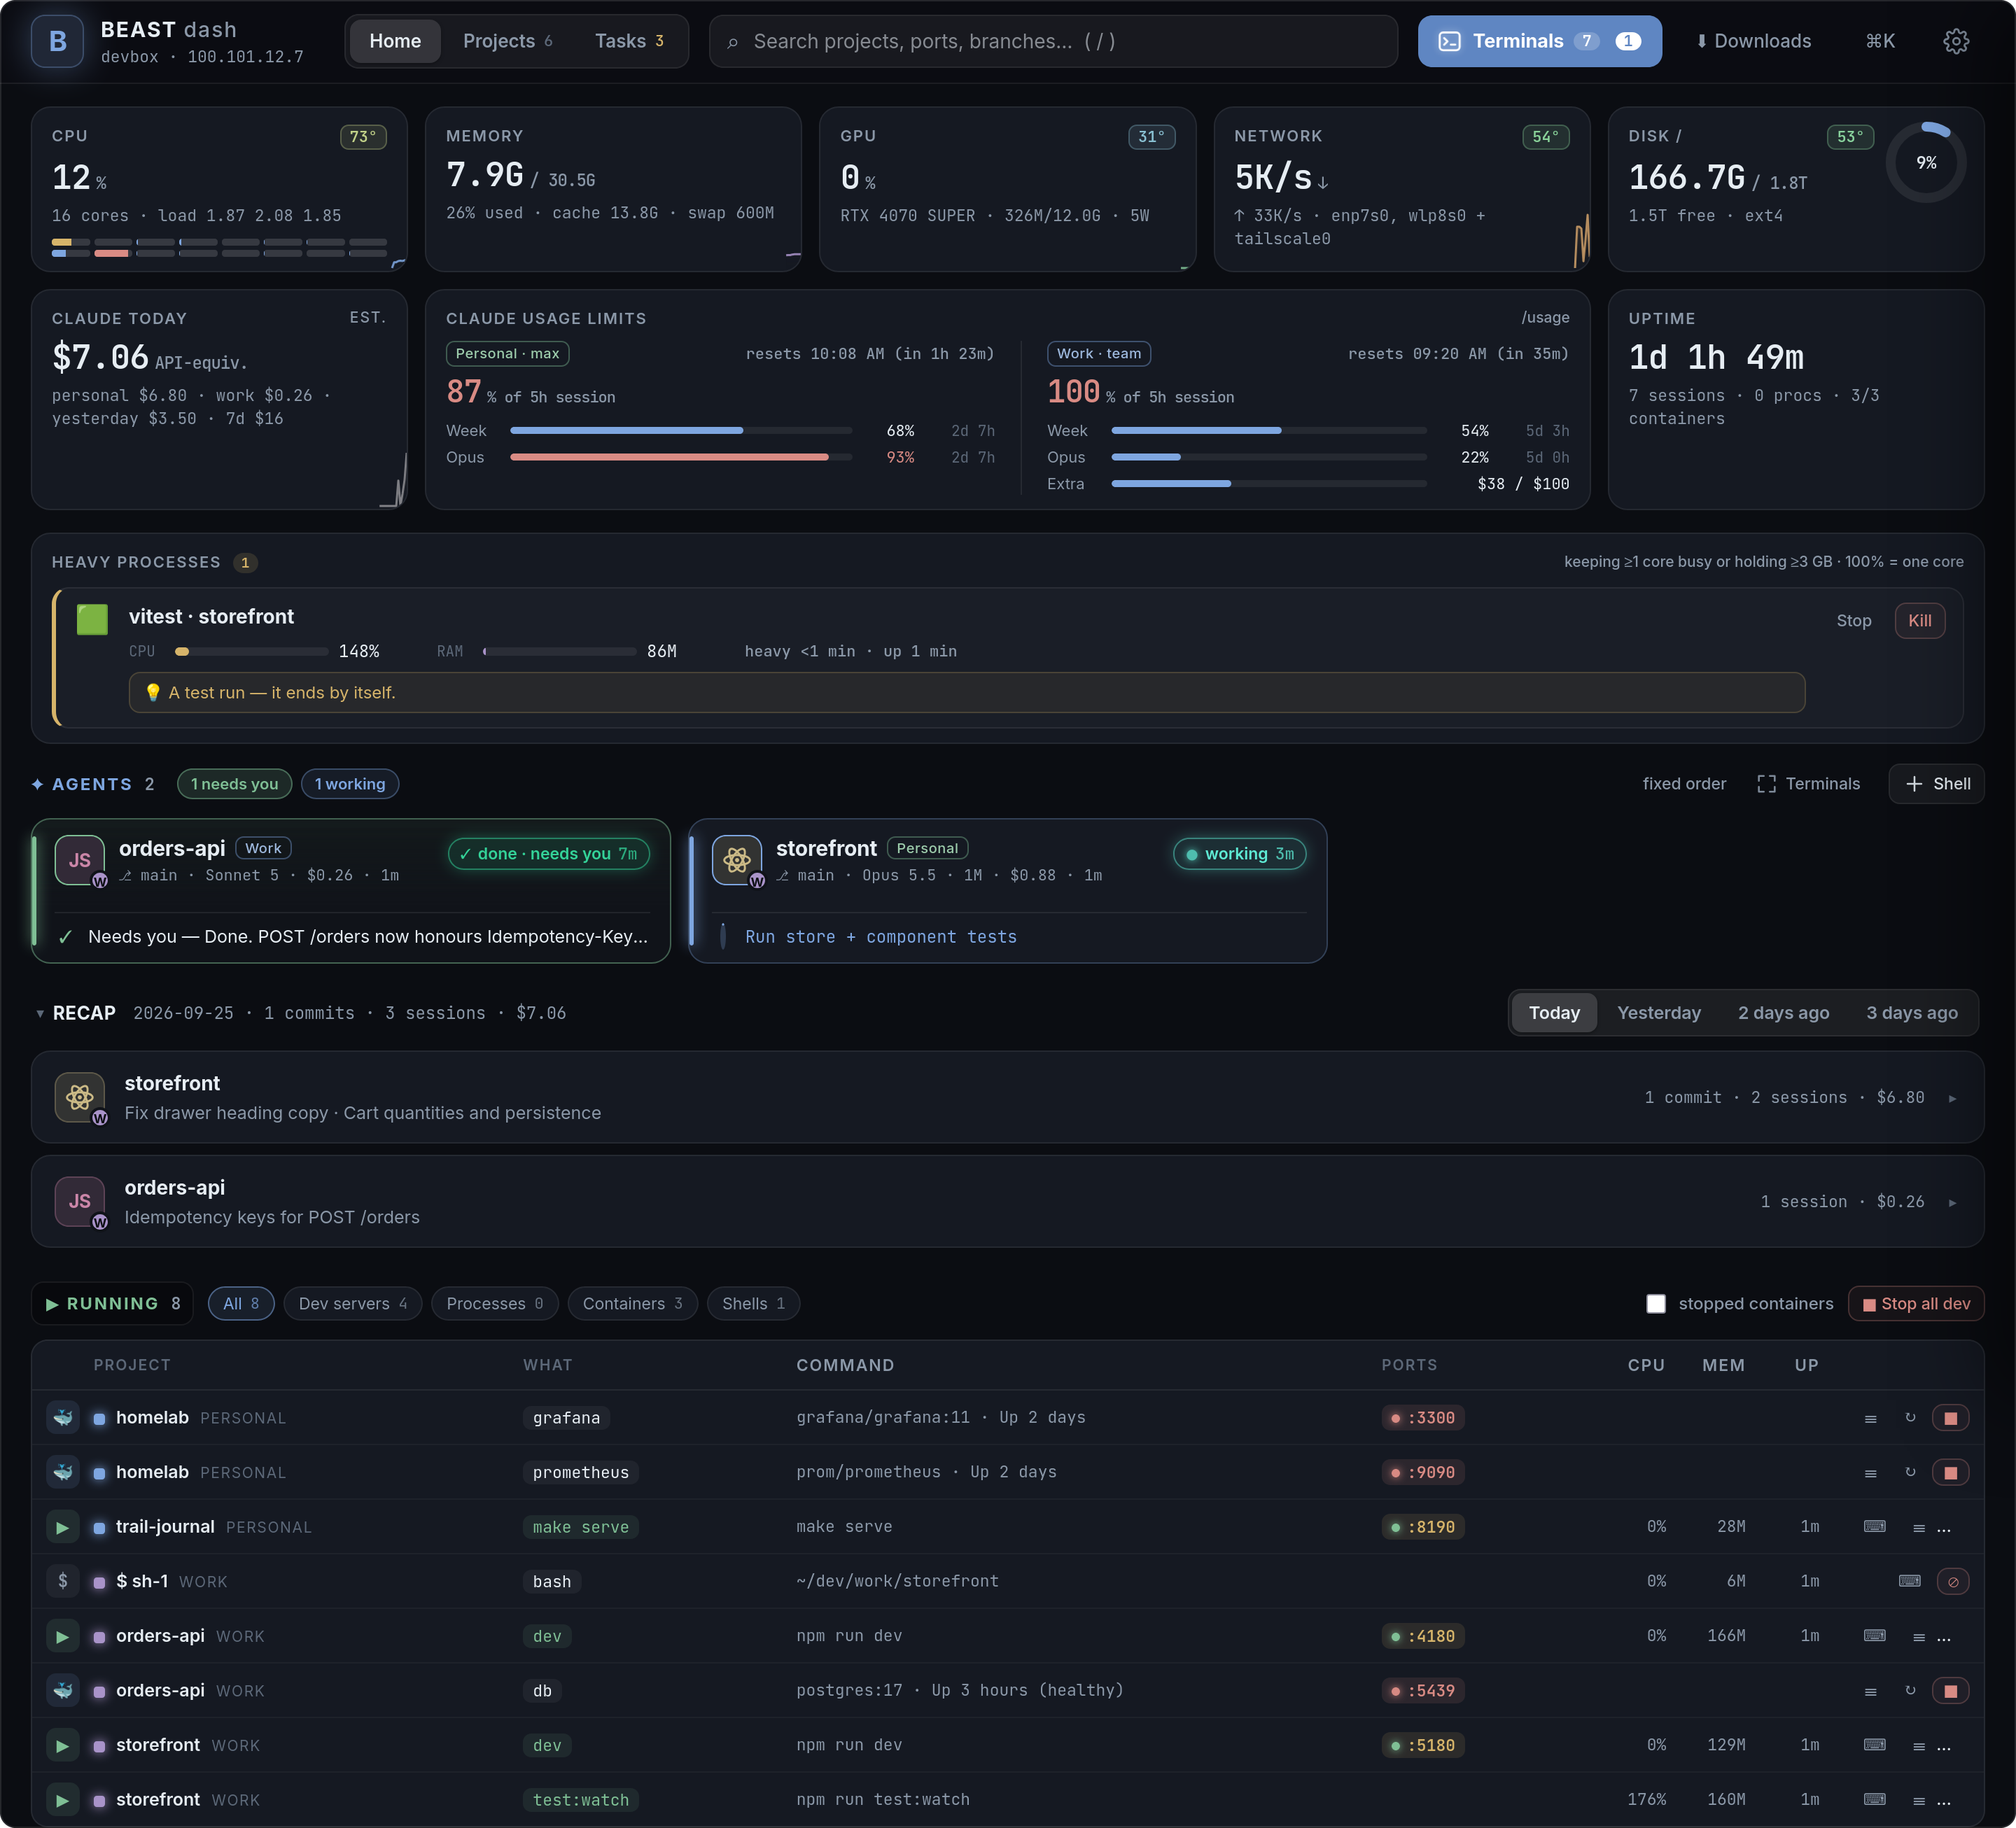Open the ⌘K command palette
This screenshot has height=1828, width=2016.
(x=1880, y=41)
